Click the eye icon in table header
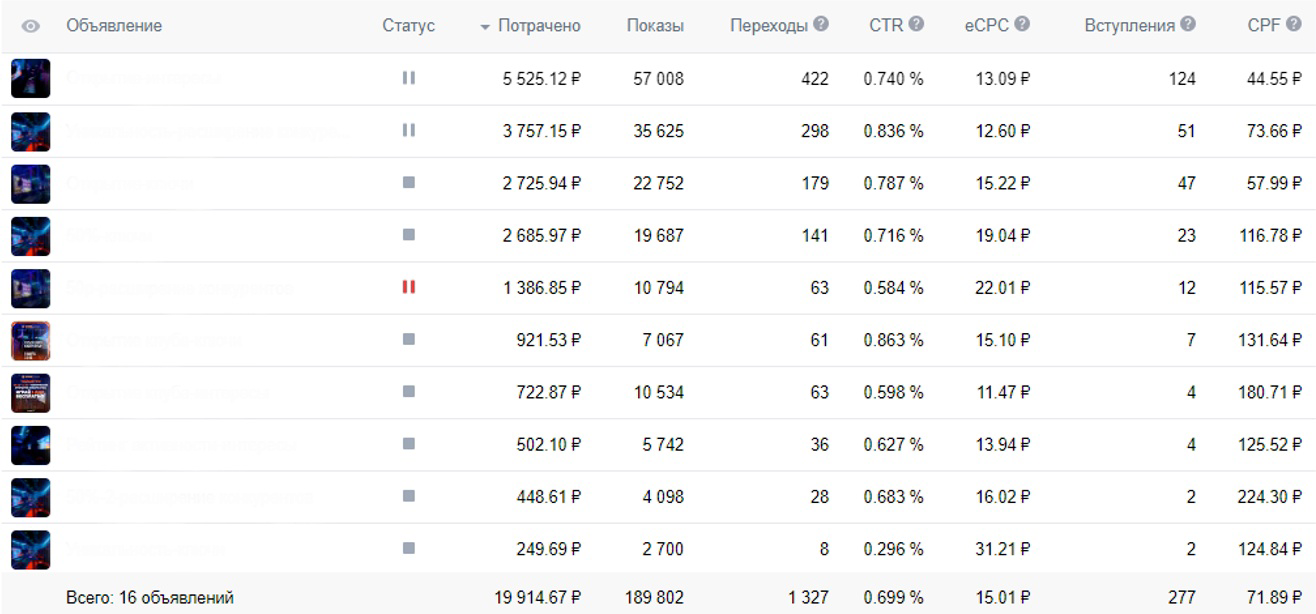The image size is (1316, 614). [31, 27]
